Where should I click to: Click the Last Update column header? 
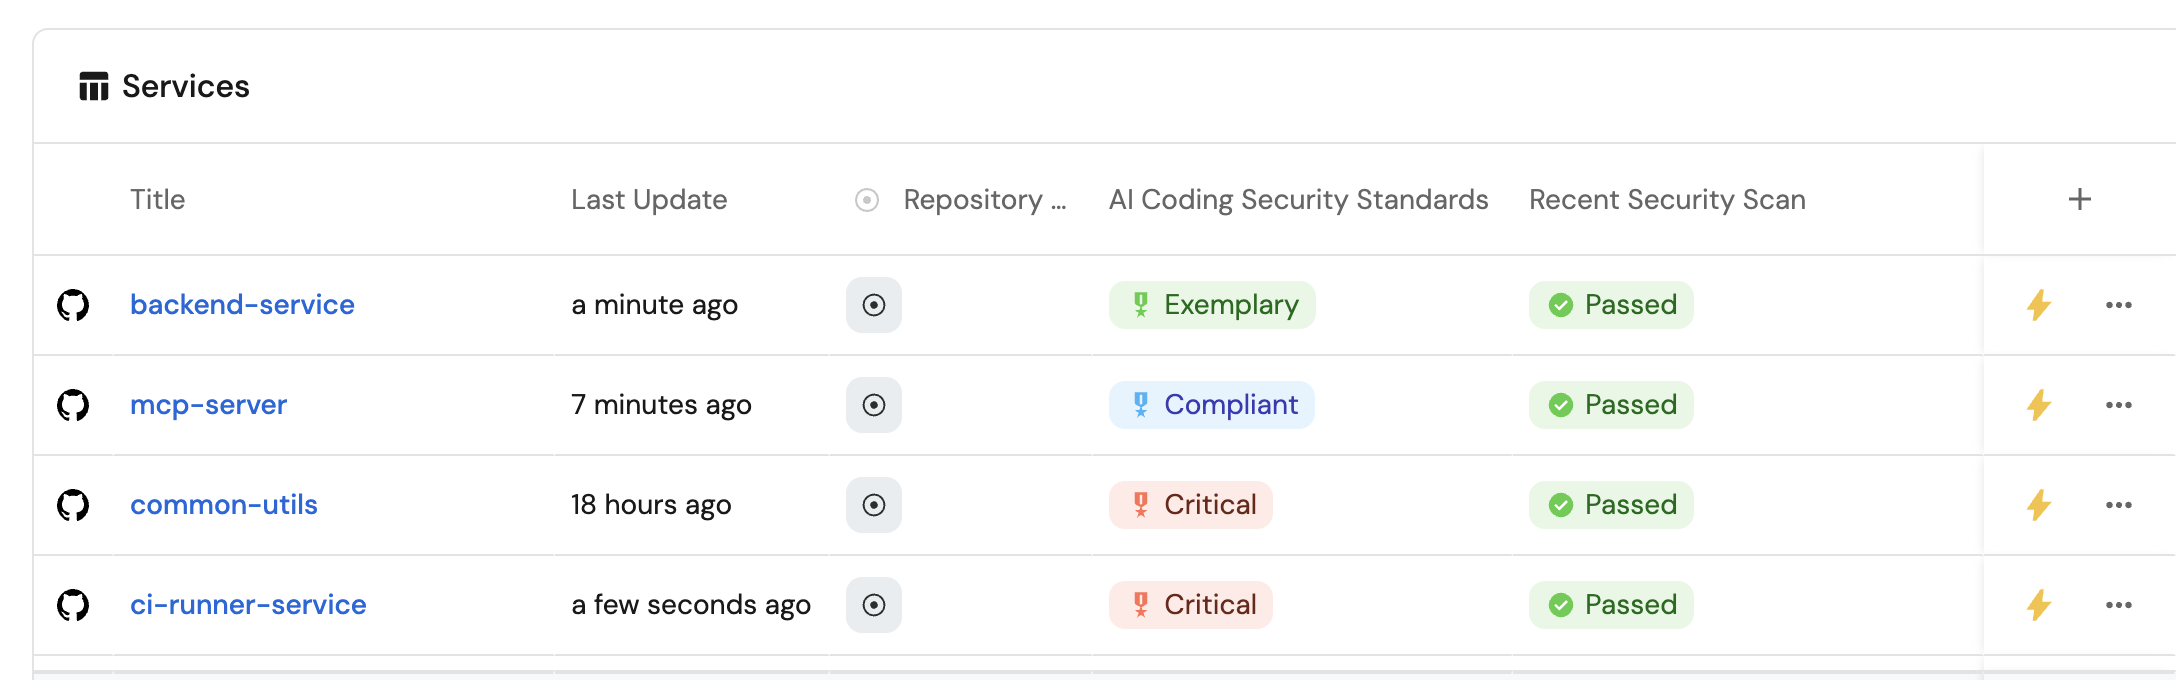click(649, 200)
